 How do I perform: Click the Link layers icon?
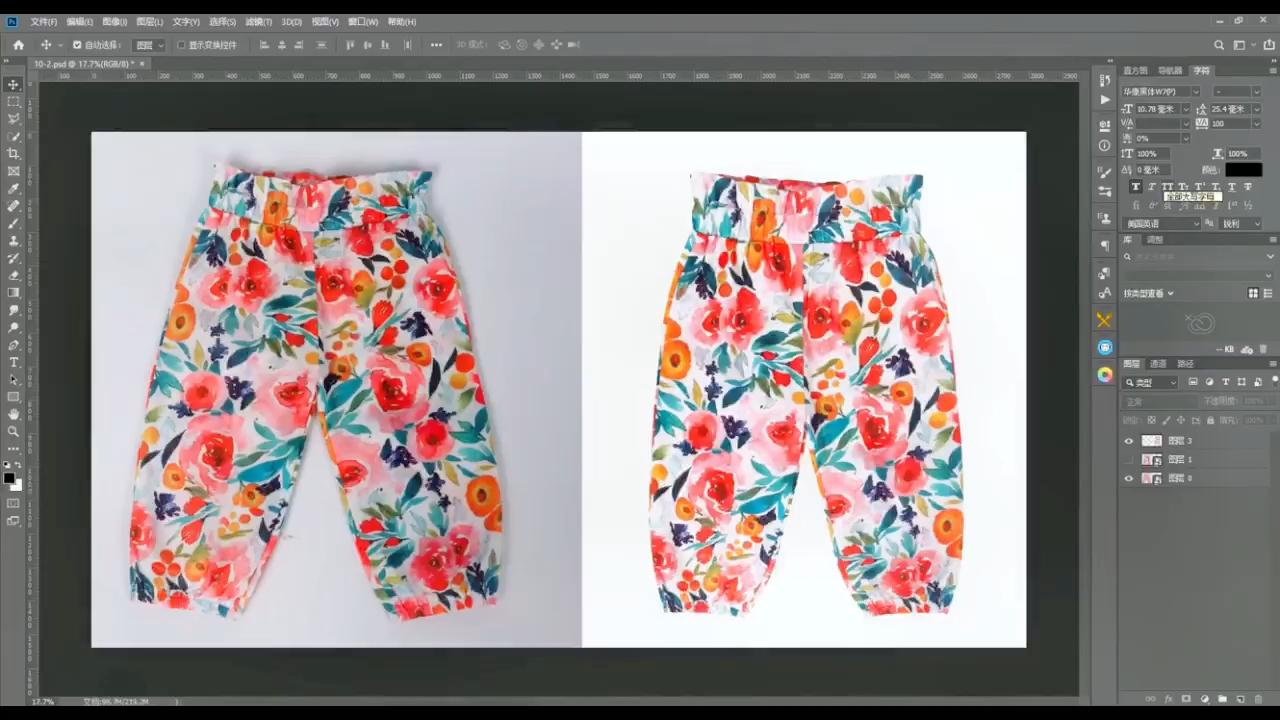(1150, 699)
